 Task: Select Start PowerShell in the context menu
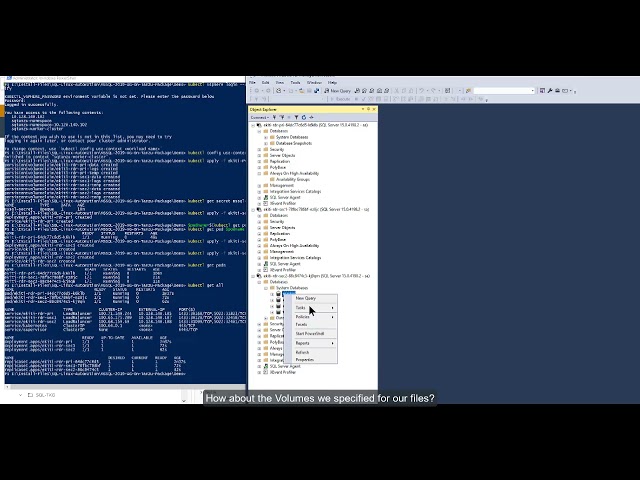[x=310, y=333]
